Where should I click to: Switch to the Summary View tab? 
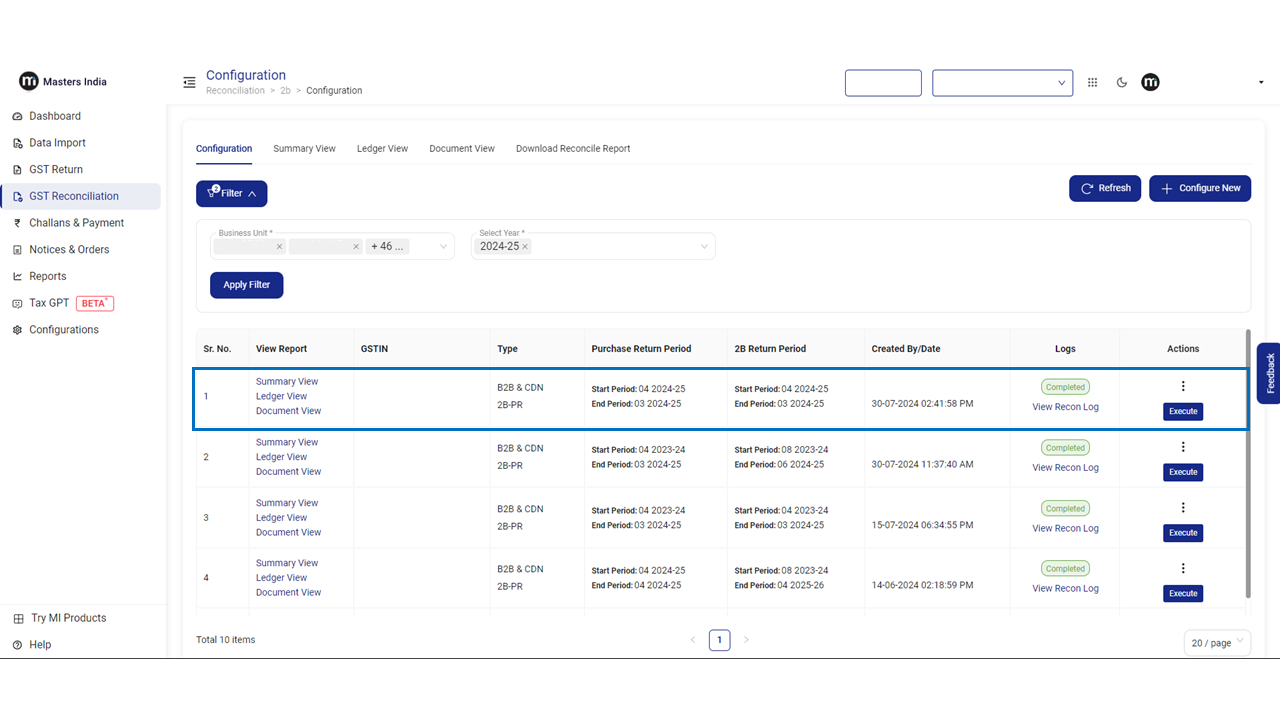(304, 148)
